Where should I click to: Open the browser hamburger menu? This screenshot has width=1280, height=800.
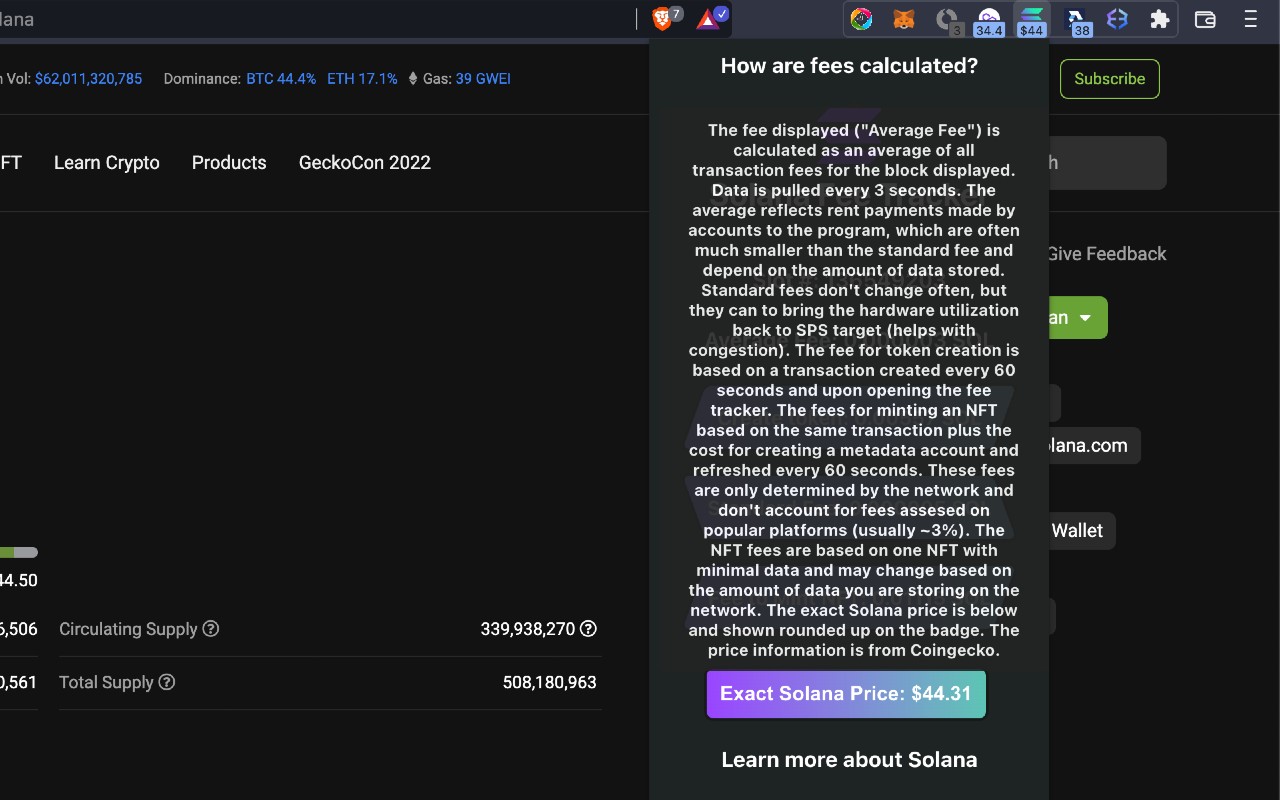pos(1249,19)
